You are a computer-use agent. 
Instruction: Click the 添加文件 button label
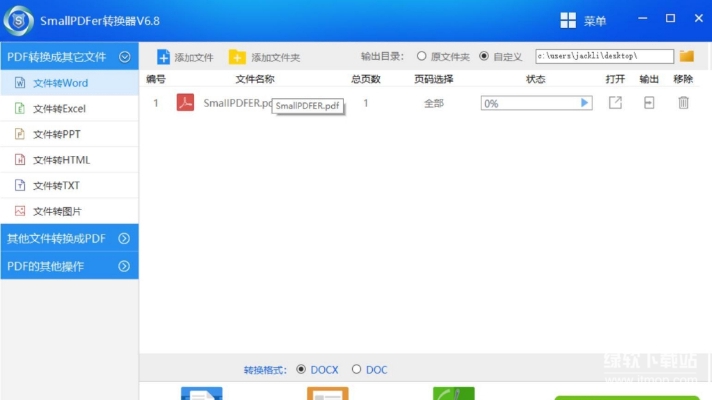(194, 57)
